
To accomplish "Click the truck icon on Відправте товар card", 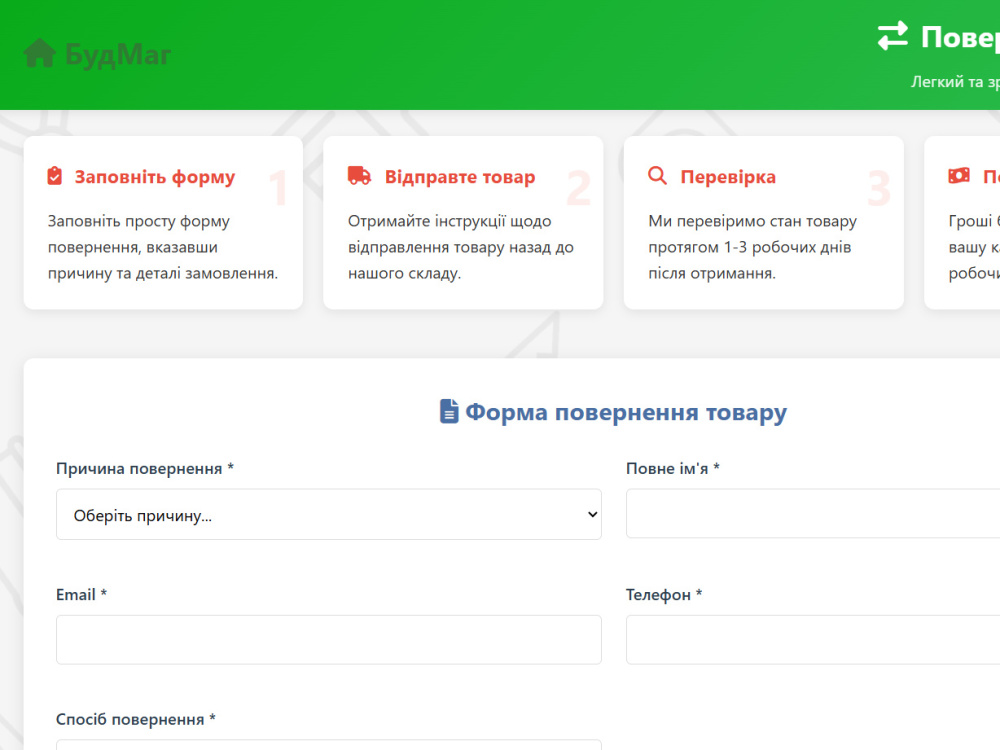I will (359, 175).
